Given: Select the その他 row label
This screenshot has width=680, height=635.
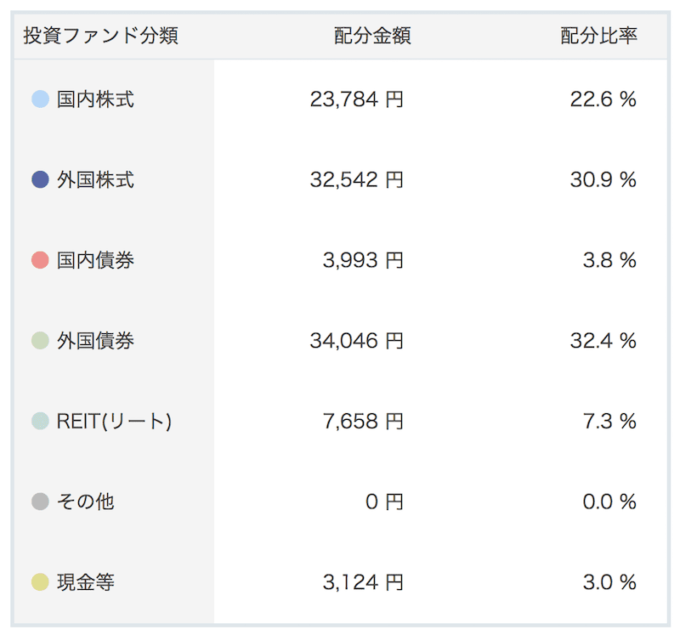Looking at the screenshot, I should pos(85,502).
